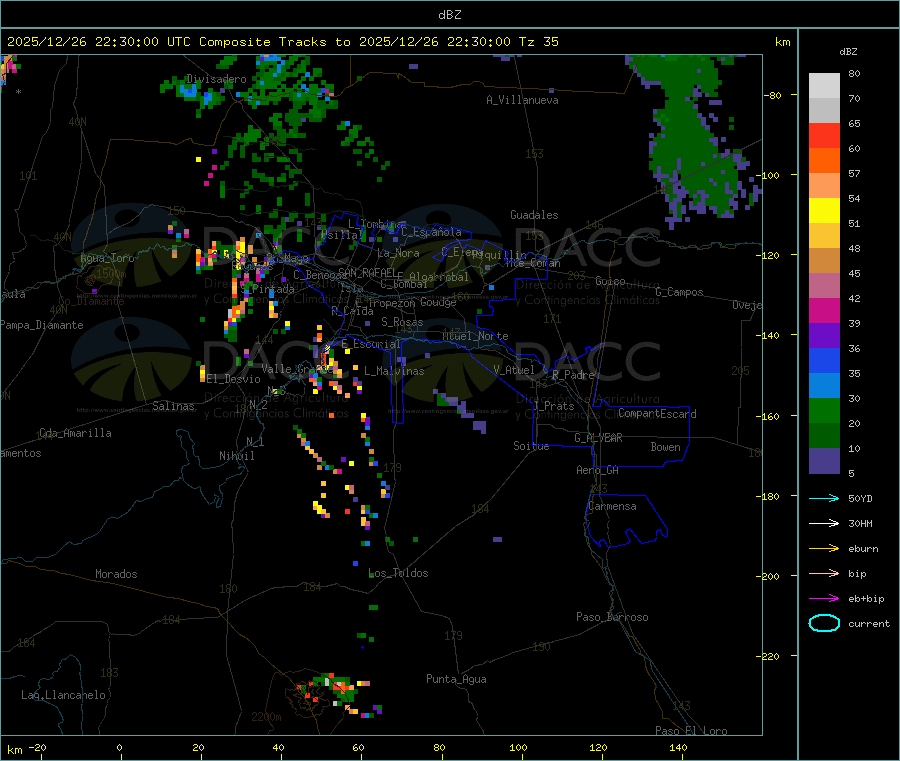This screenshot has height=761, width=900.
Task: Click the -80 km axis tick on right
Action: 775,95
